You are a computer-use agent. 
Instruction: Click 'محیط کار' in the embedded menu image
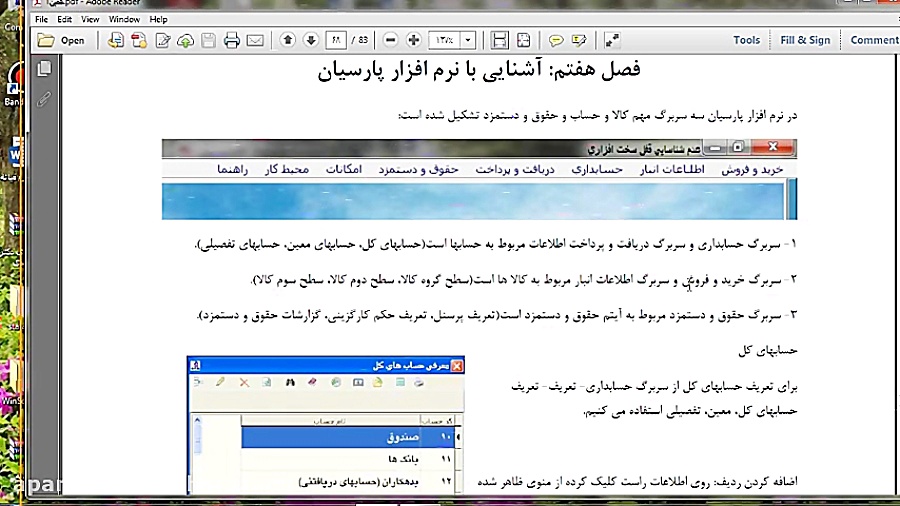pos(287,169)
